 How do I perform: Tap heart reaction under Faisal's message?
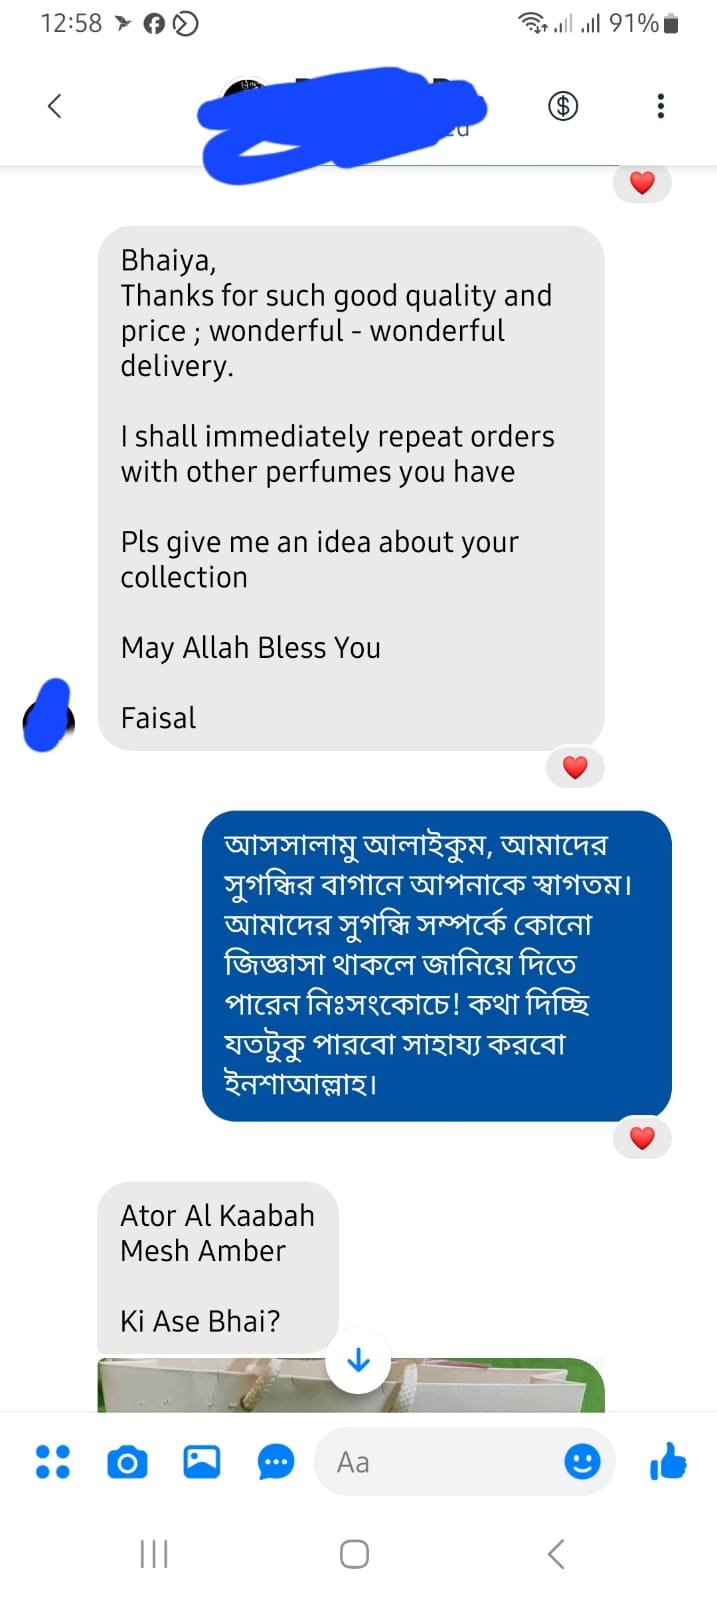click(575, 767)
